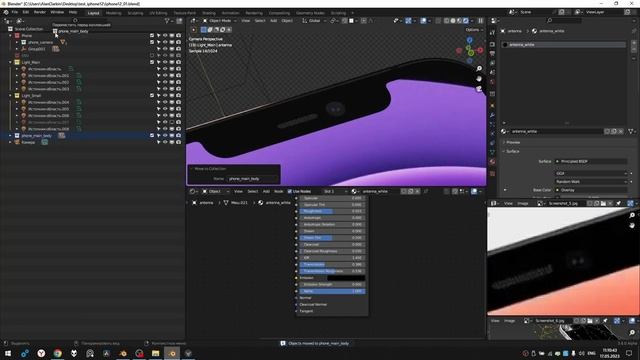Open the viewport View menu
The height and width of the screenshot is (360, 640).
[245, 20]
